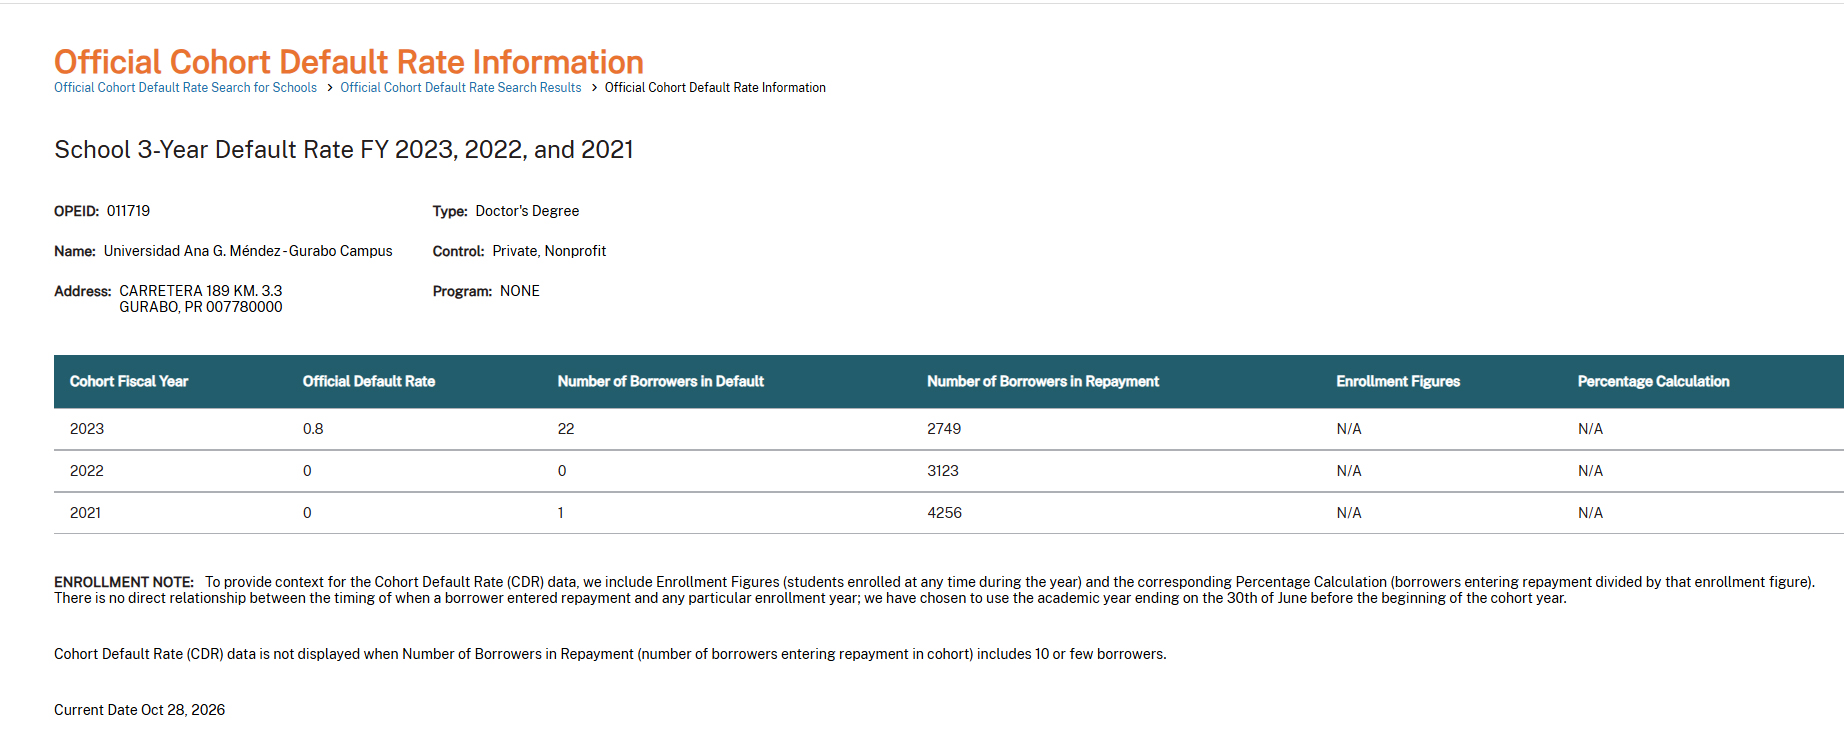Select the orange page title heading

pyautogui.click(x=348, y=62)
